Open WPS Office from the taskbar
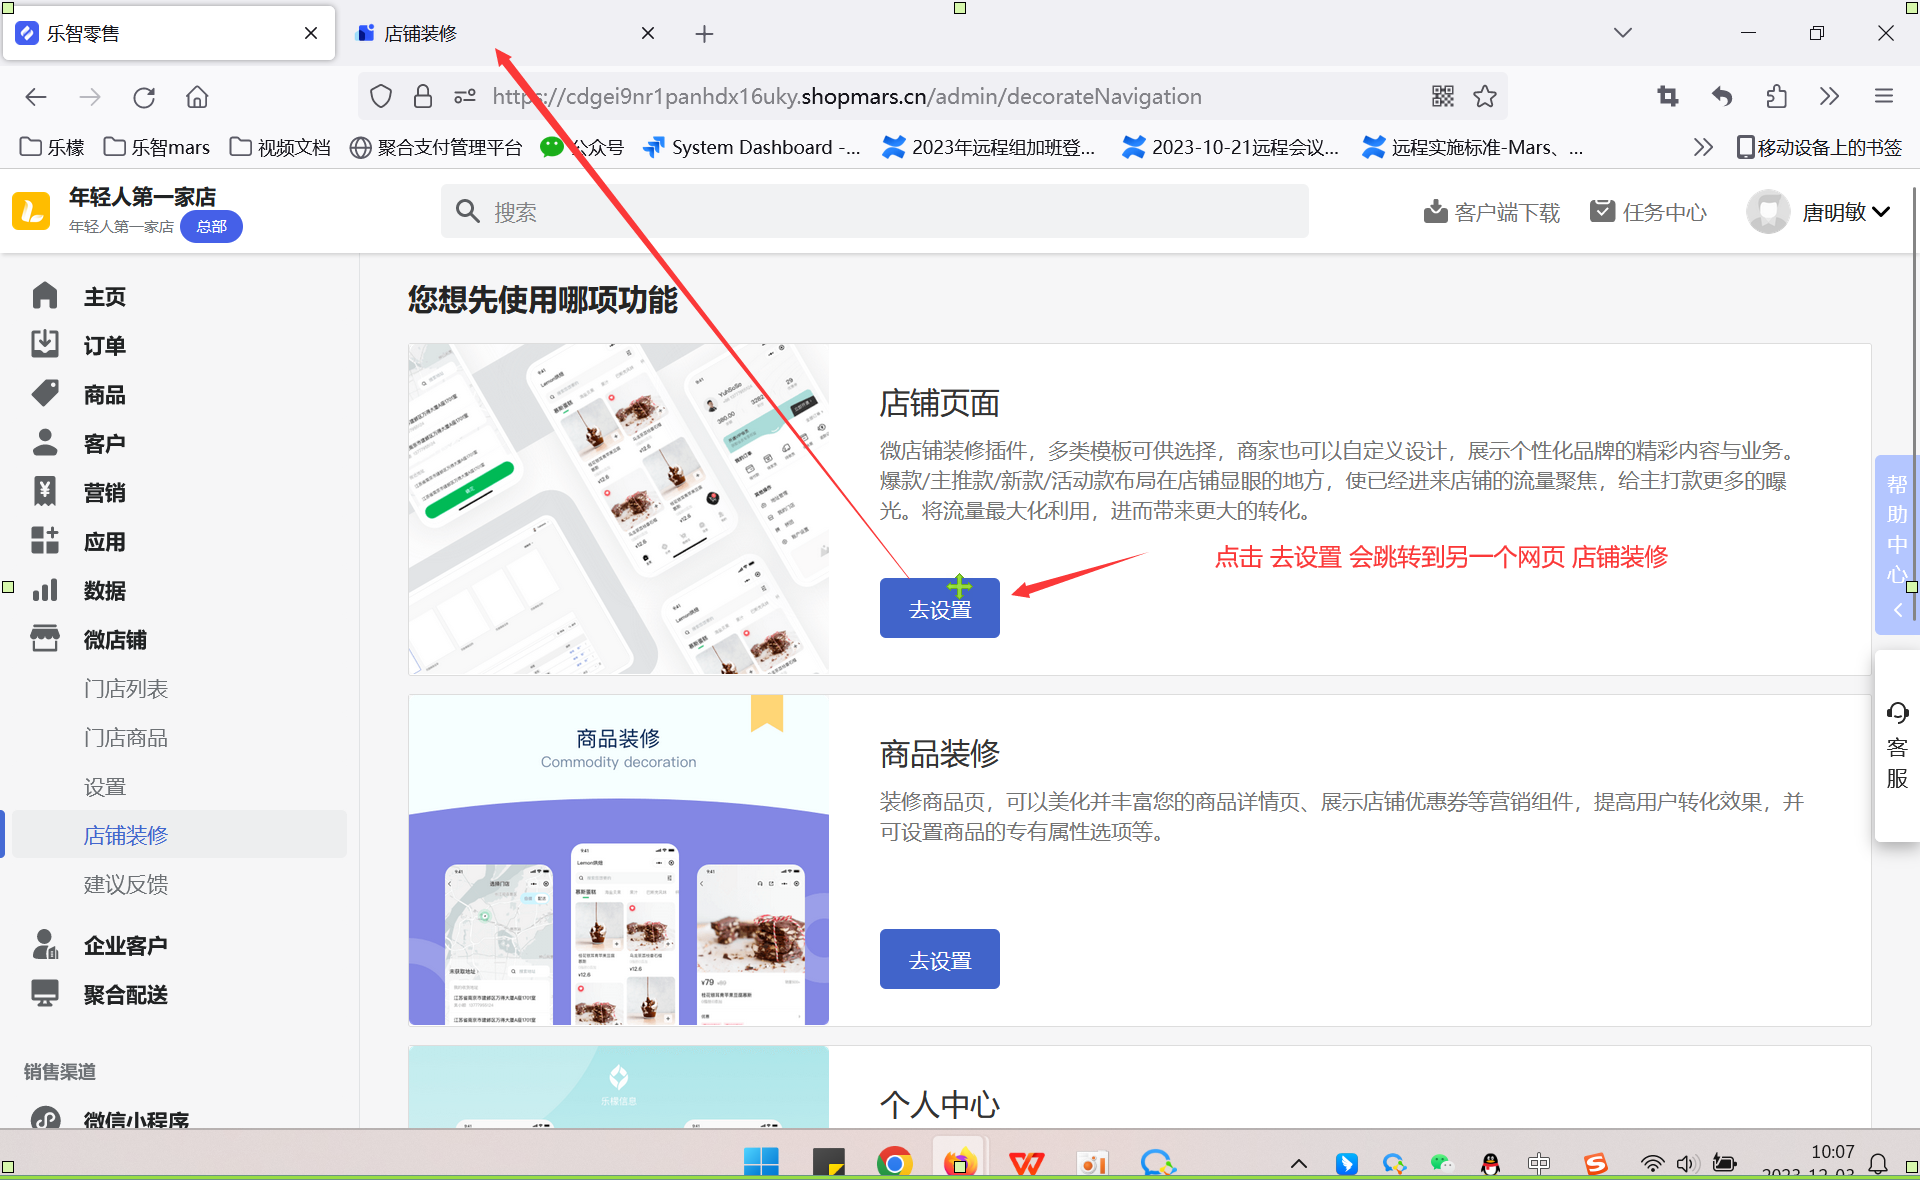Viewport: 1920px width, 1180px height. [1027, 1162]
